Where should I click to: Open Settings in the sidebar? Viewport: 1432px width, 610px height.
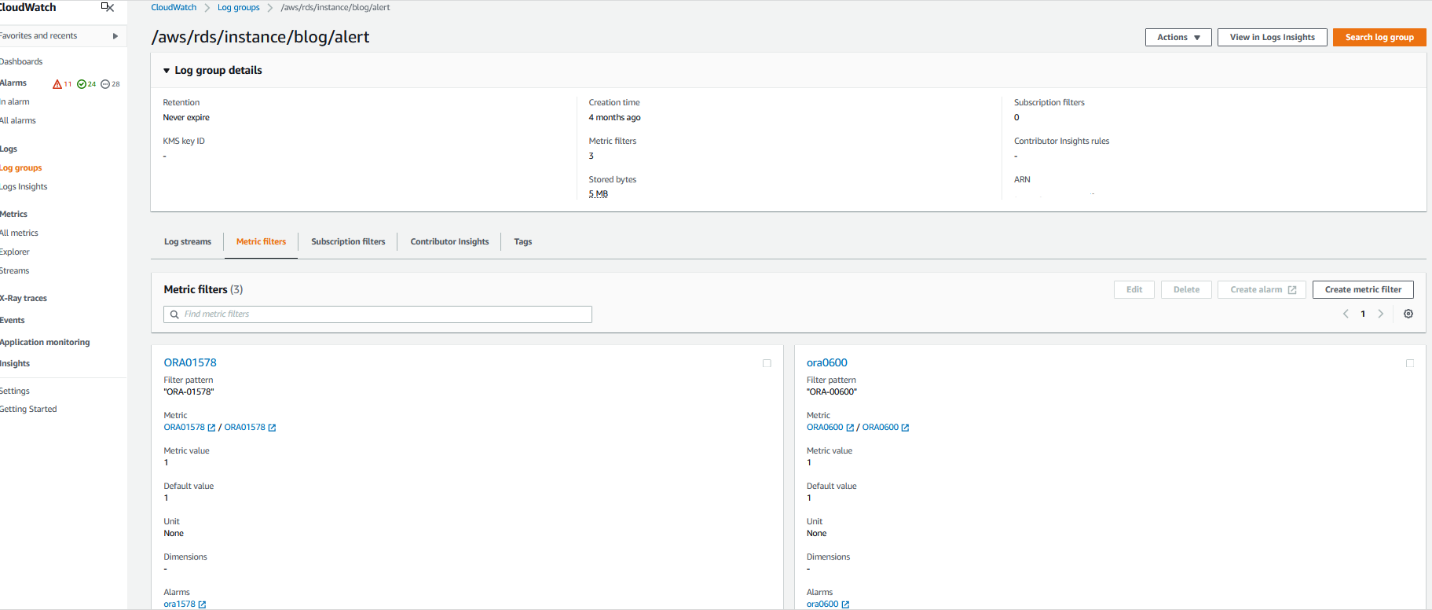(15, 391)
